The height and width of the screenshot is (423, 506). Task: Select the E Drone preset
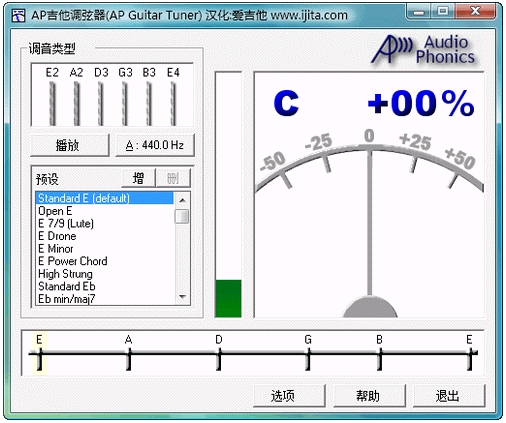click(x=105, y=236)
